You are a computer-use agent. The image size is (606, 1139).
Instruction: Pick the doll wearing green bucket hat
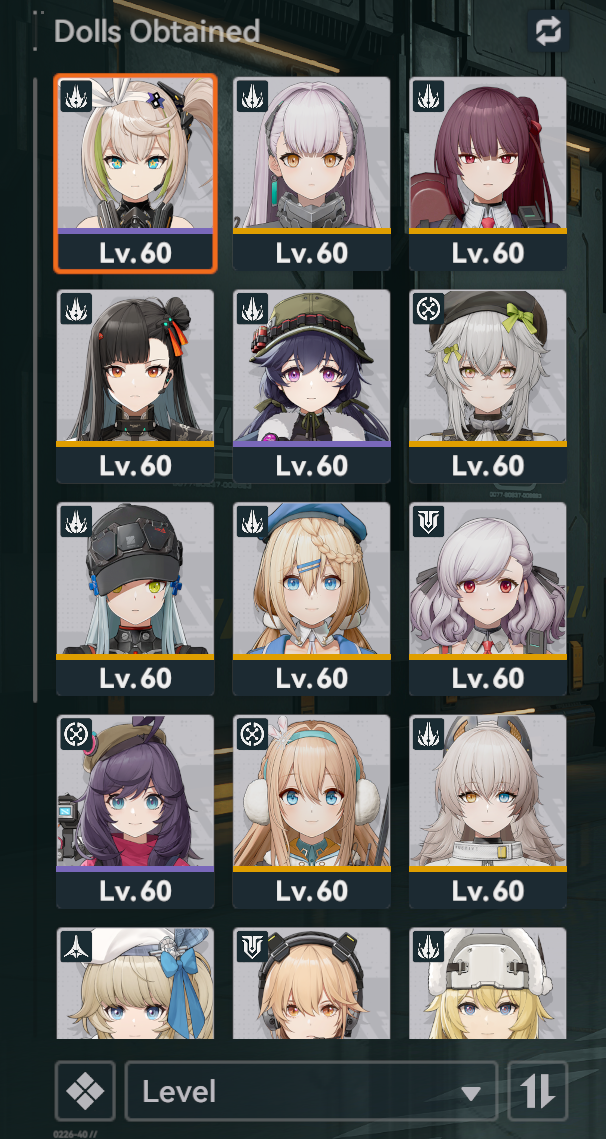pyautogui.click(x=312, y=386)
